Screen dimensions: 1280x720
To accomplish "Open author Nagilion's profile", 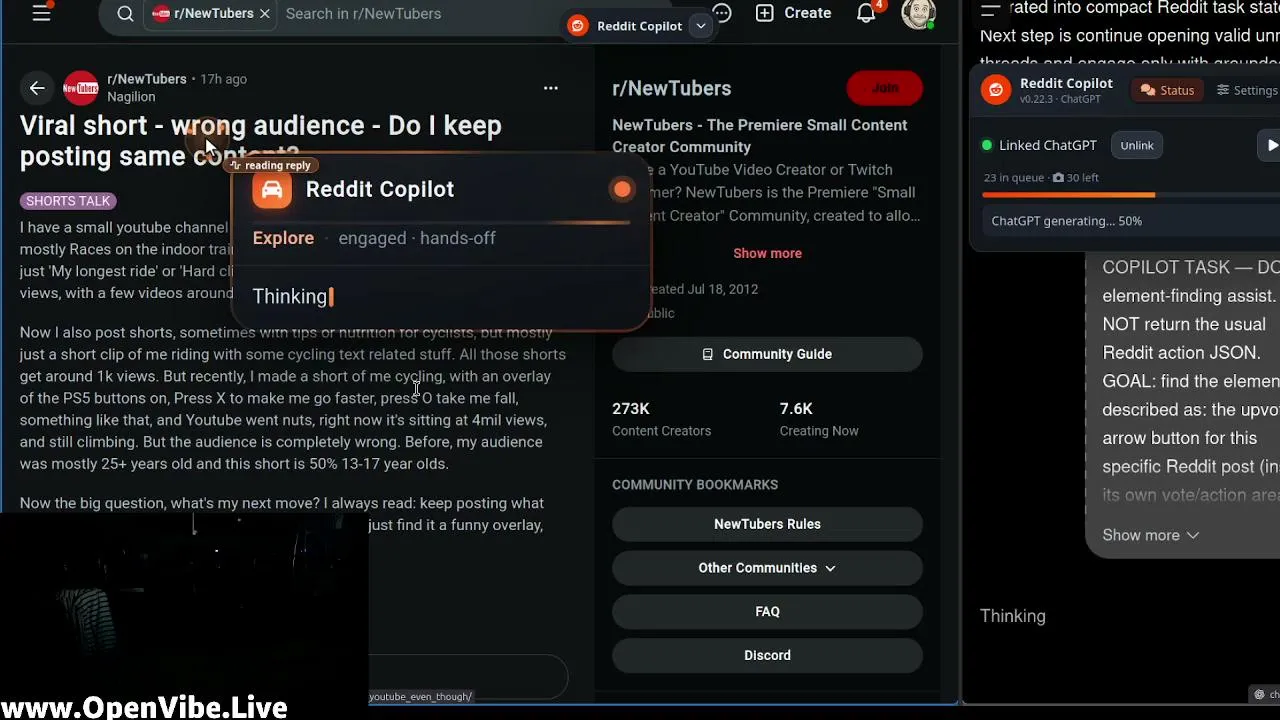I will point(131,97).
